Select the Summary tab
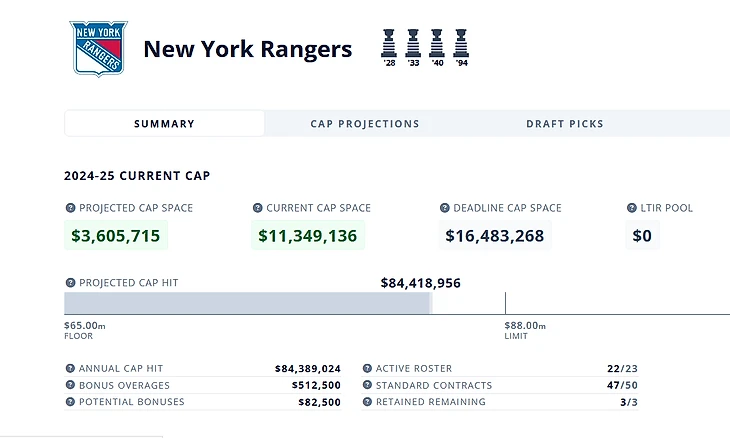The image size is (730, 438). (x=164, y=124)
